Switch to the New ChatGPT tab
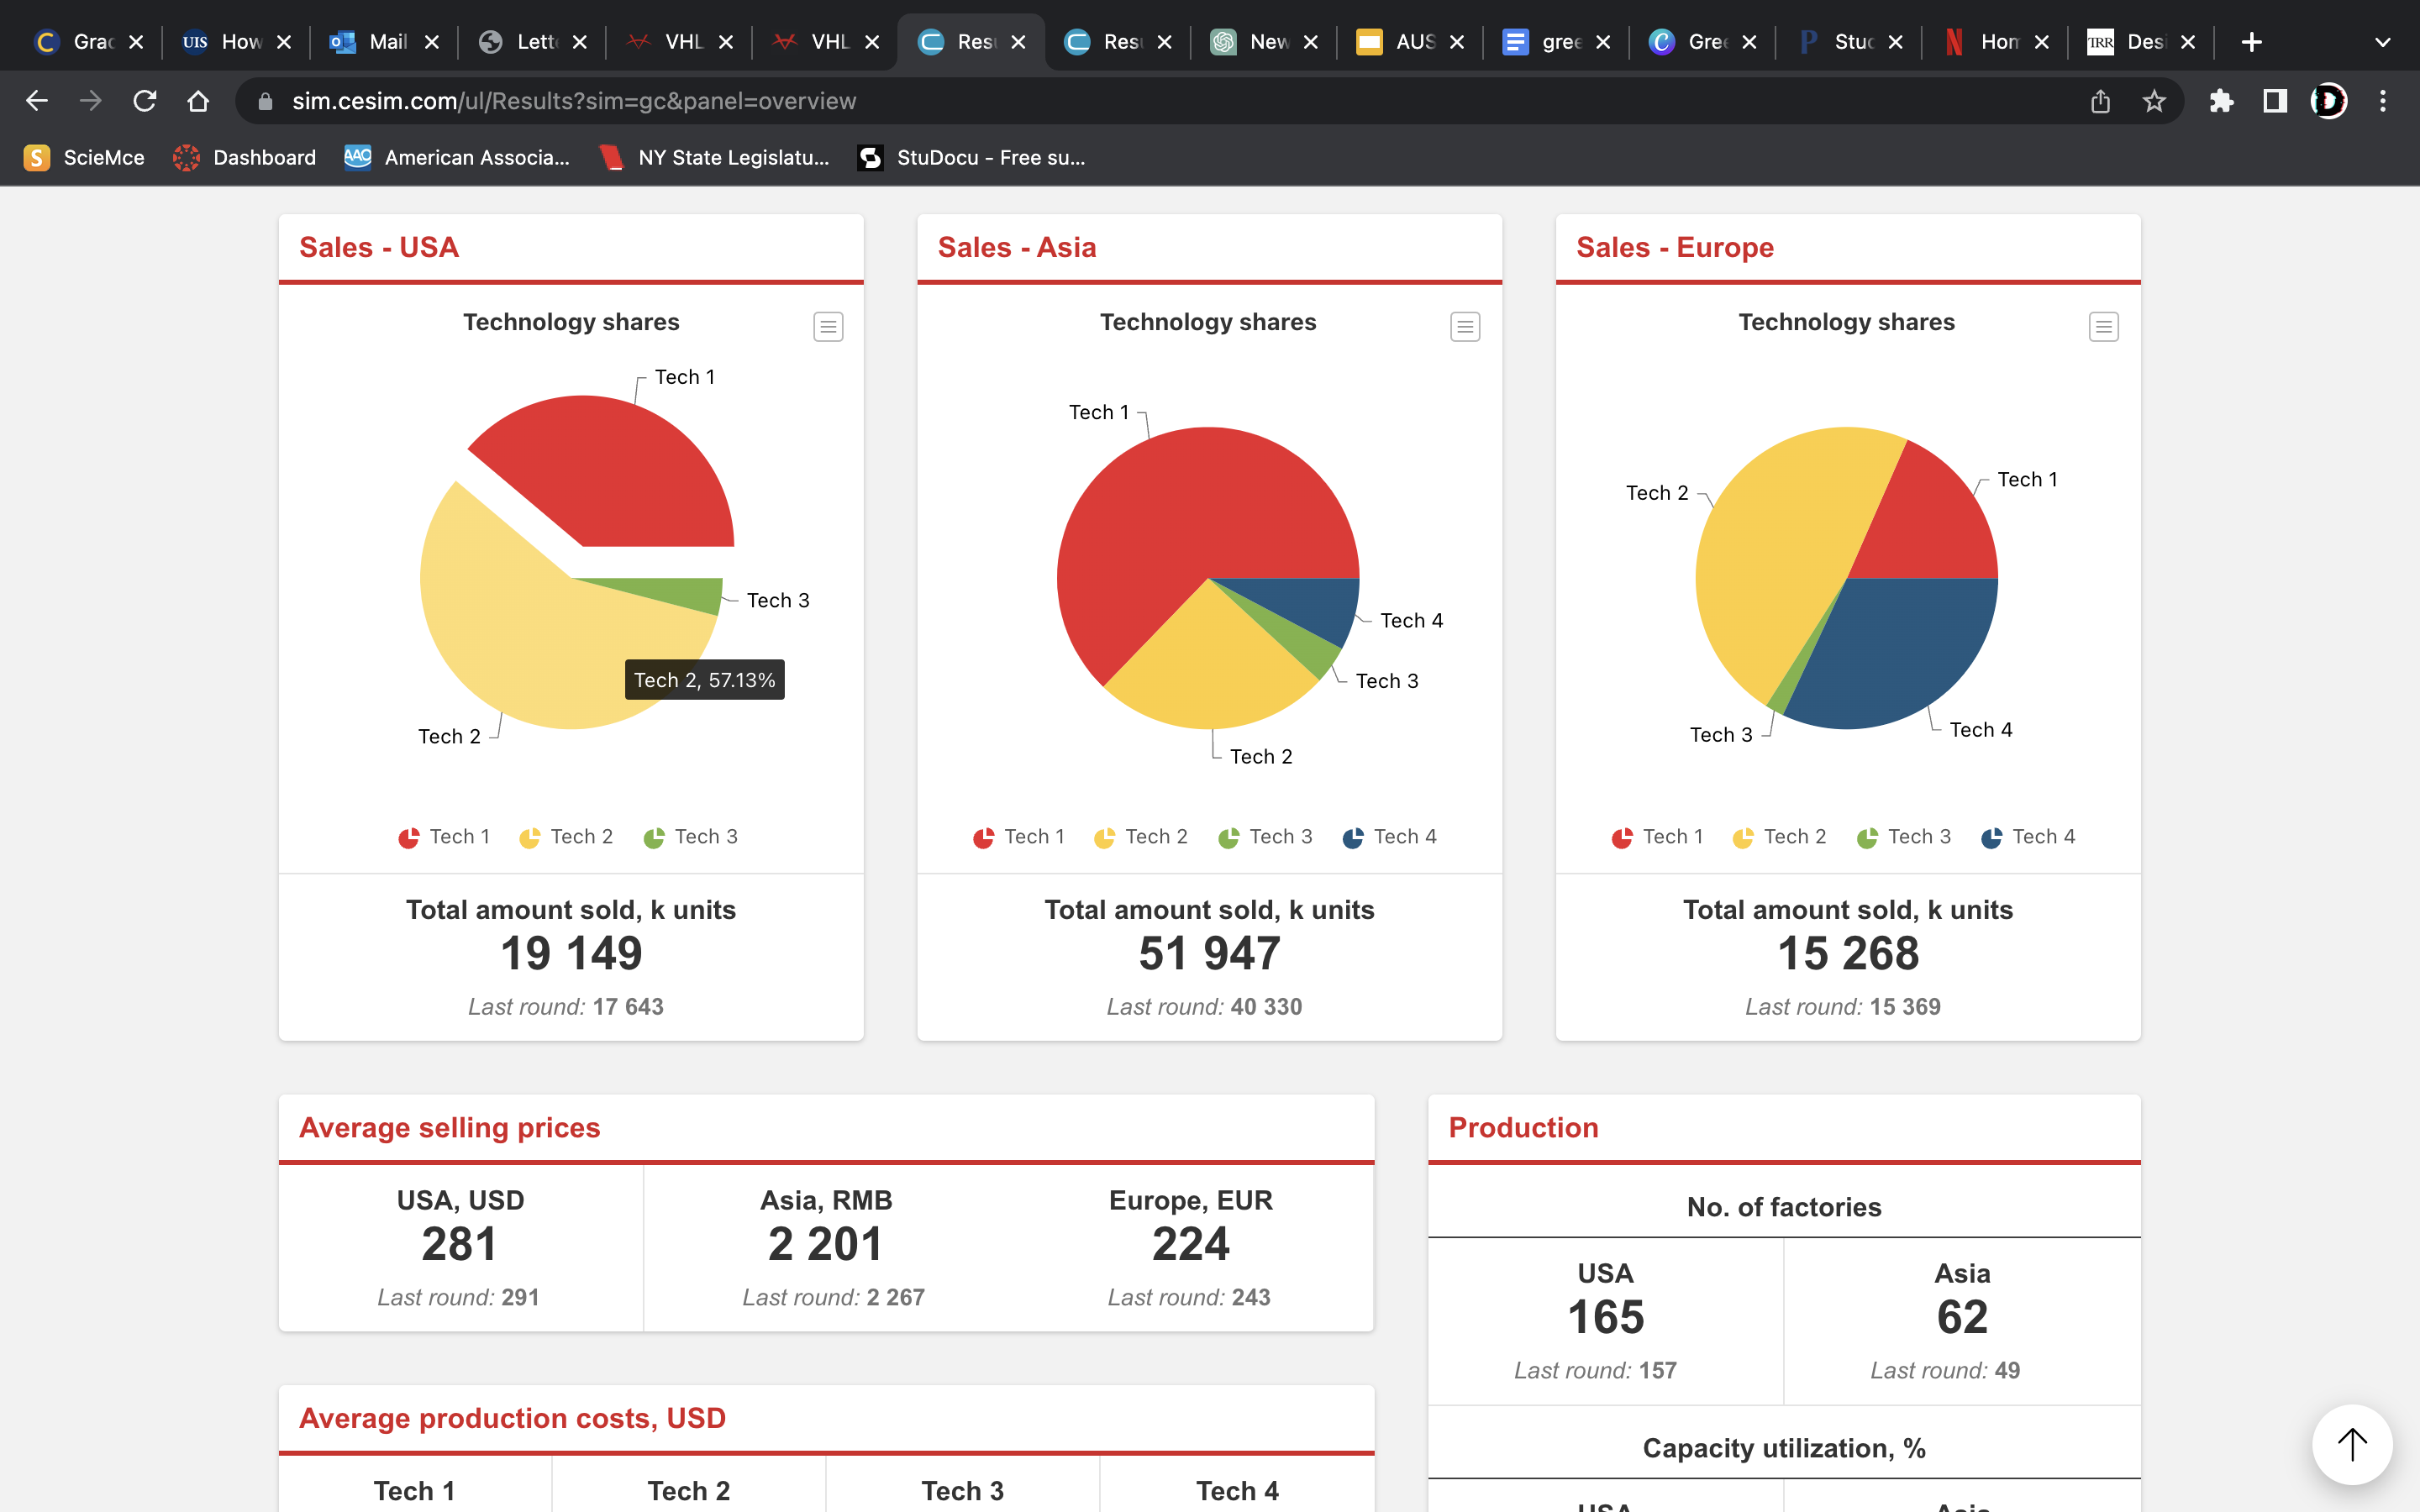 [1264, 42]
